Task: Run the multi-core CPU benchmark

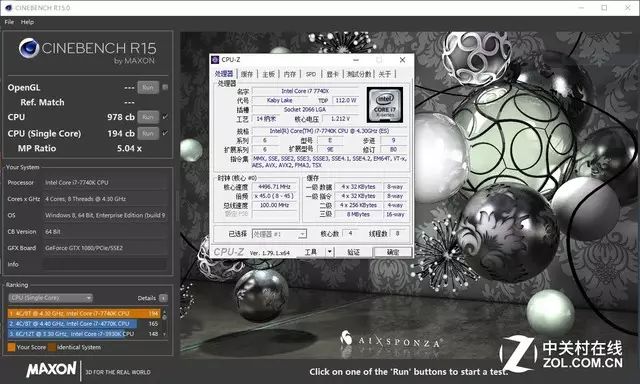Action: pos(148,117)
